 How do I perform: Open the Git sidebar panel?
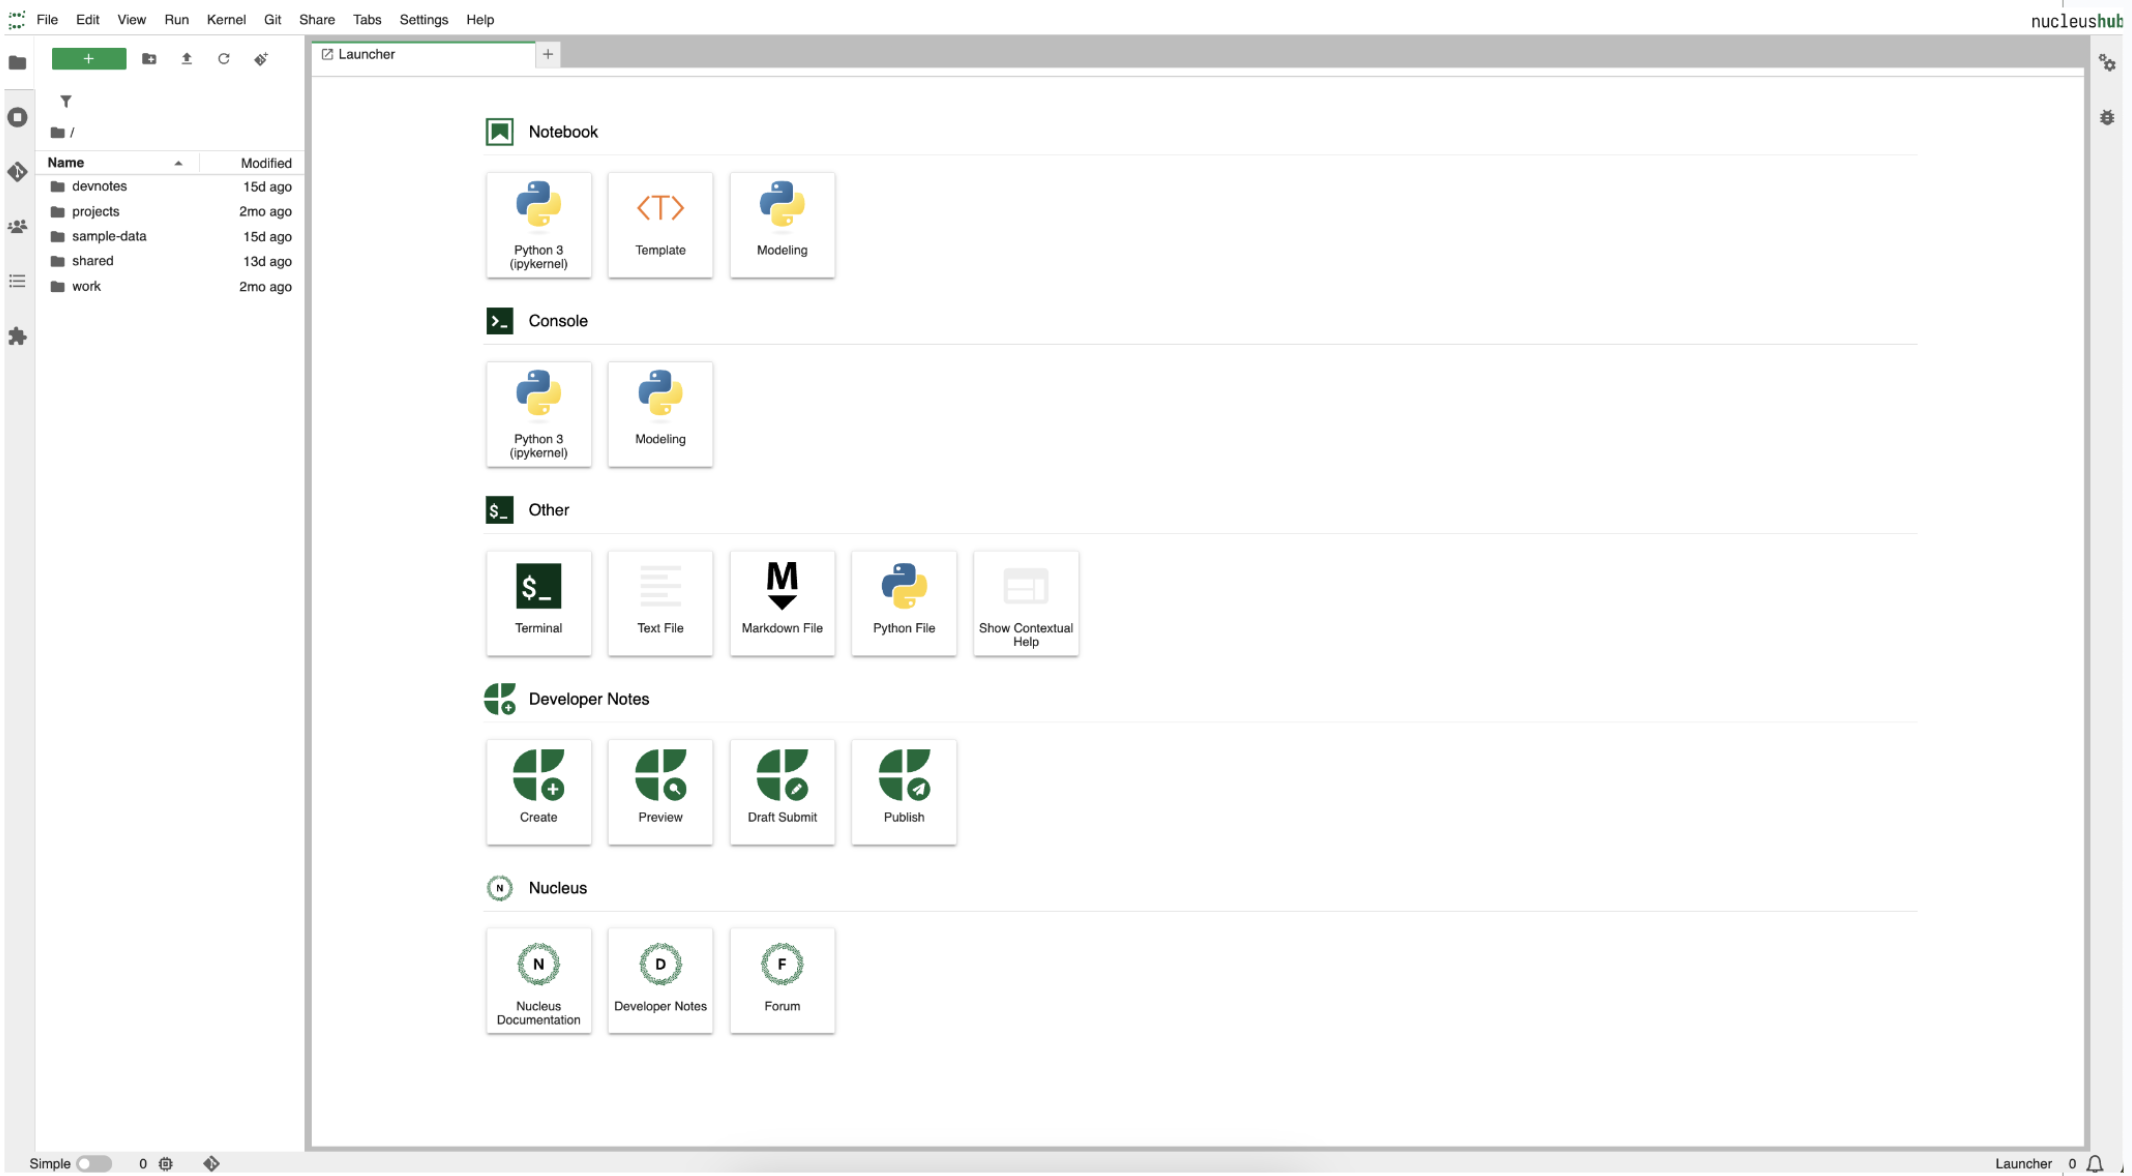(x=17, y=172)
